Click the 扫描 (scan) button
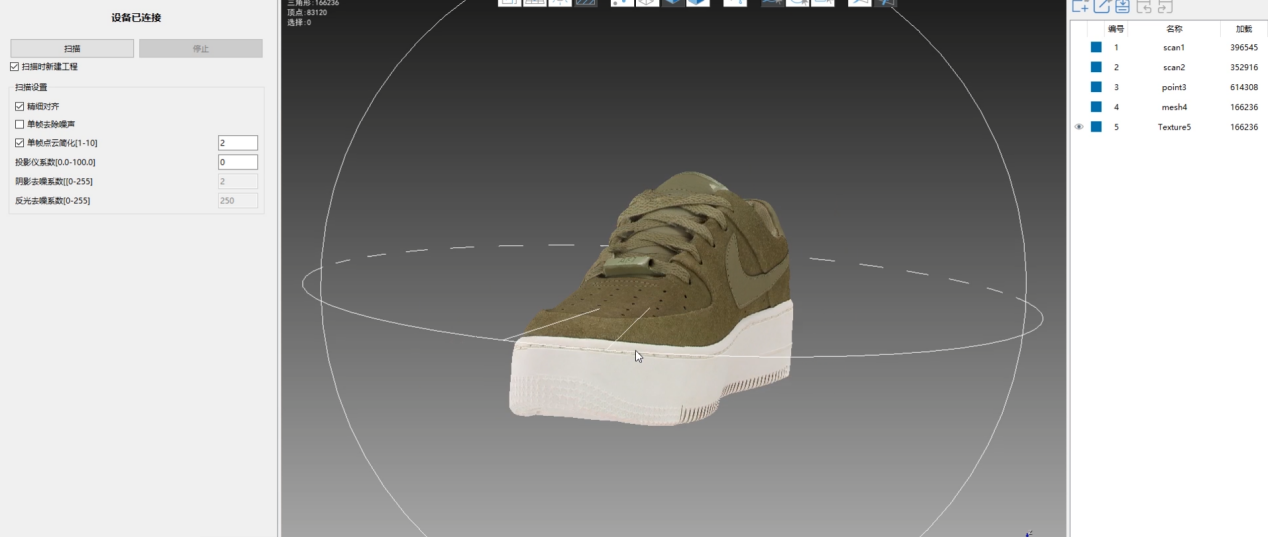 click(72, 48)
